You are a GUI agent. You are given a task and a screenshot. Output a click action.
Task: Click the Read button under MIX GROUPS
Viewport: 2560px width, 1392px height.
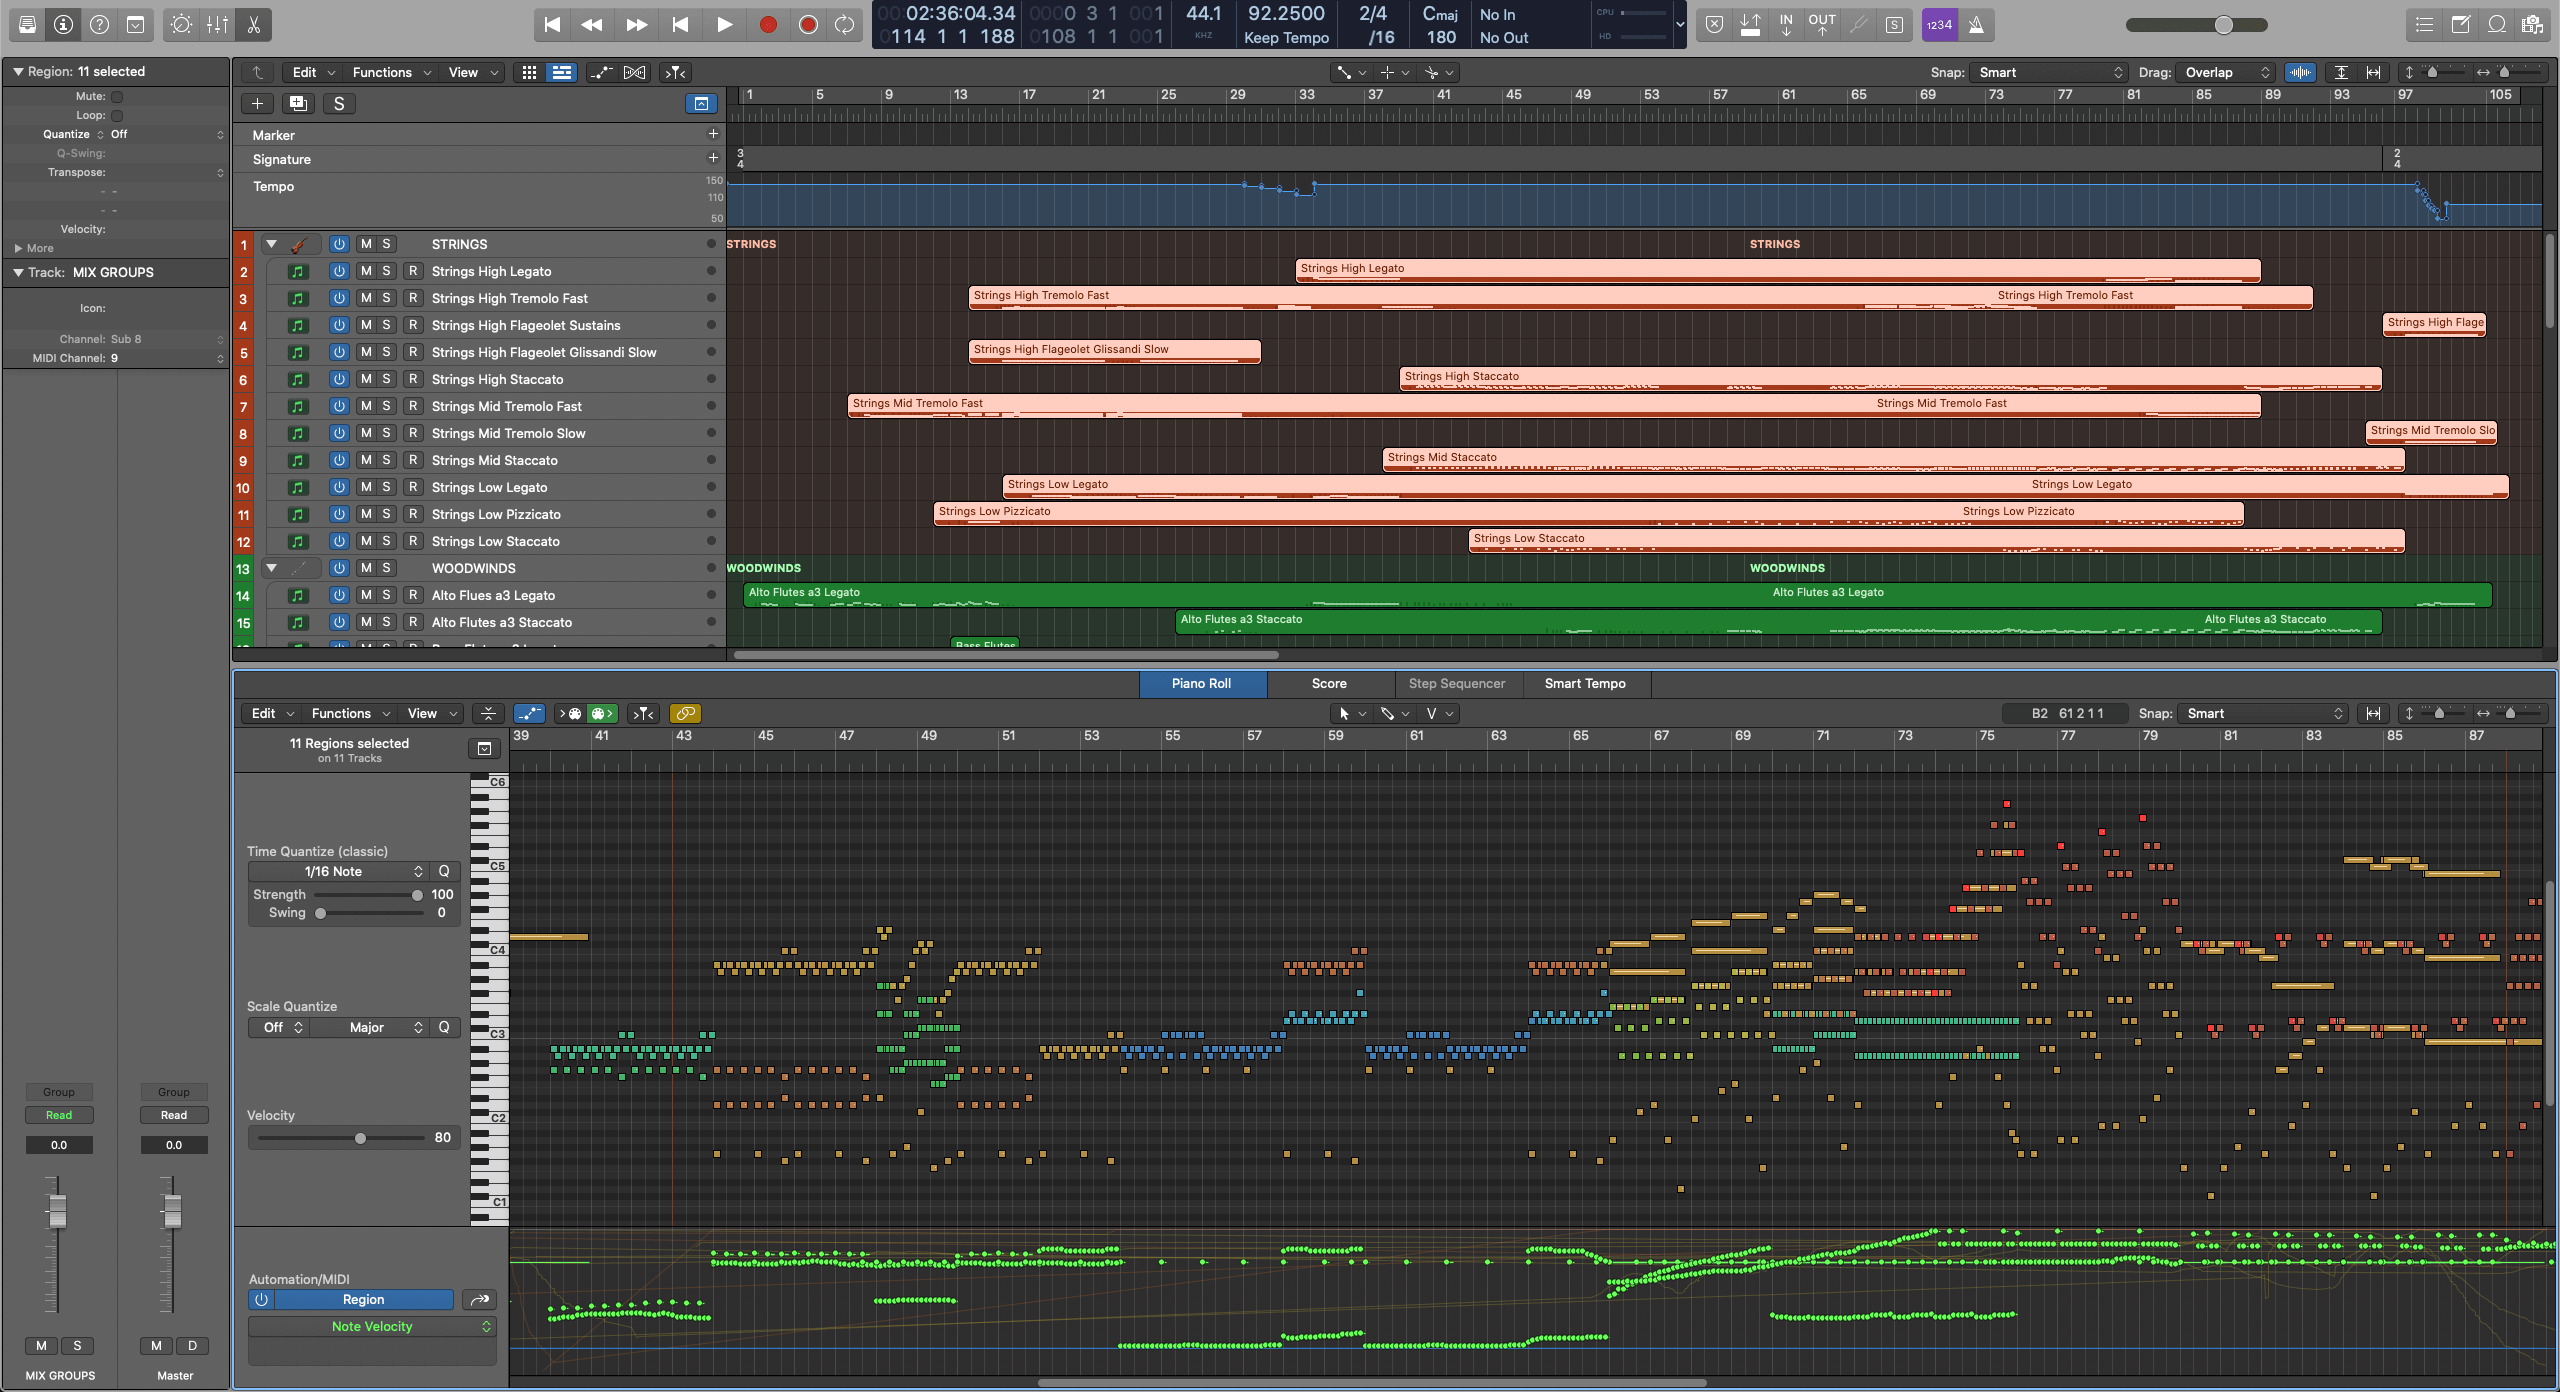click(59, 1115)
